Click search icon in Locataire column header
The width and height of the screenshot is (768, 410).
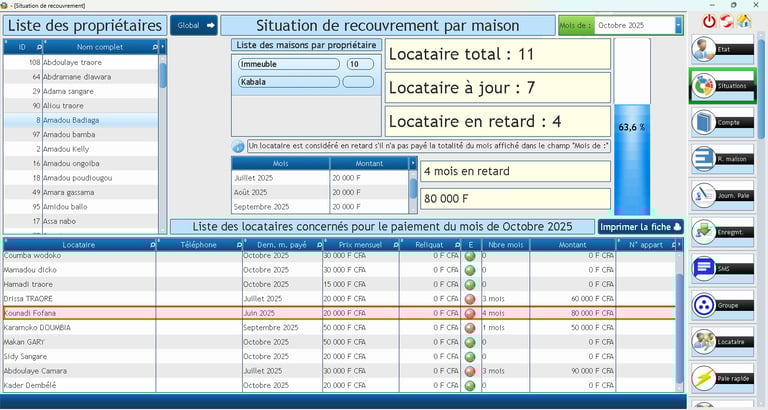[152, 244]
